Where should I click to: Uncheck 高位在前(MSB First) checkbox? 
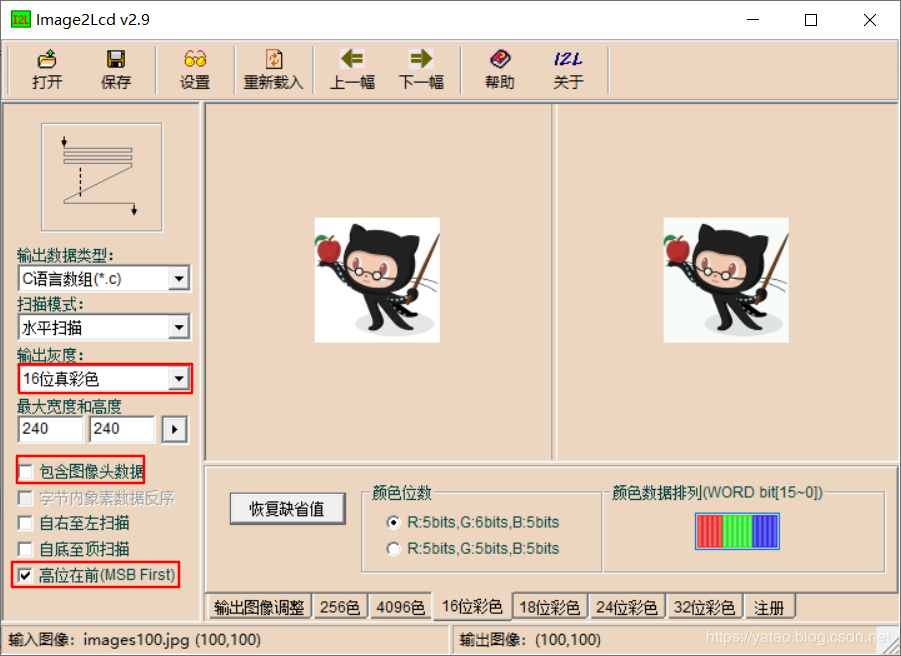click(25, 575)
